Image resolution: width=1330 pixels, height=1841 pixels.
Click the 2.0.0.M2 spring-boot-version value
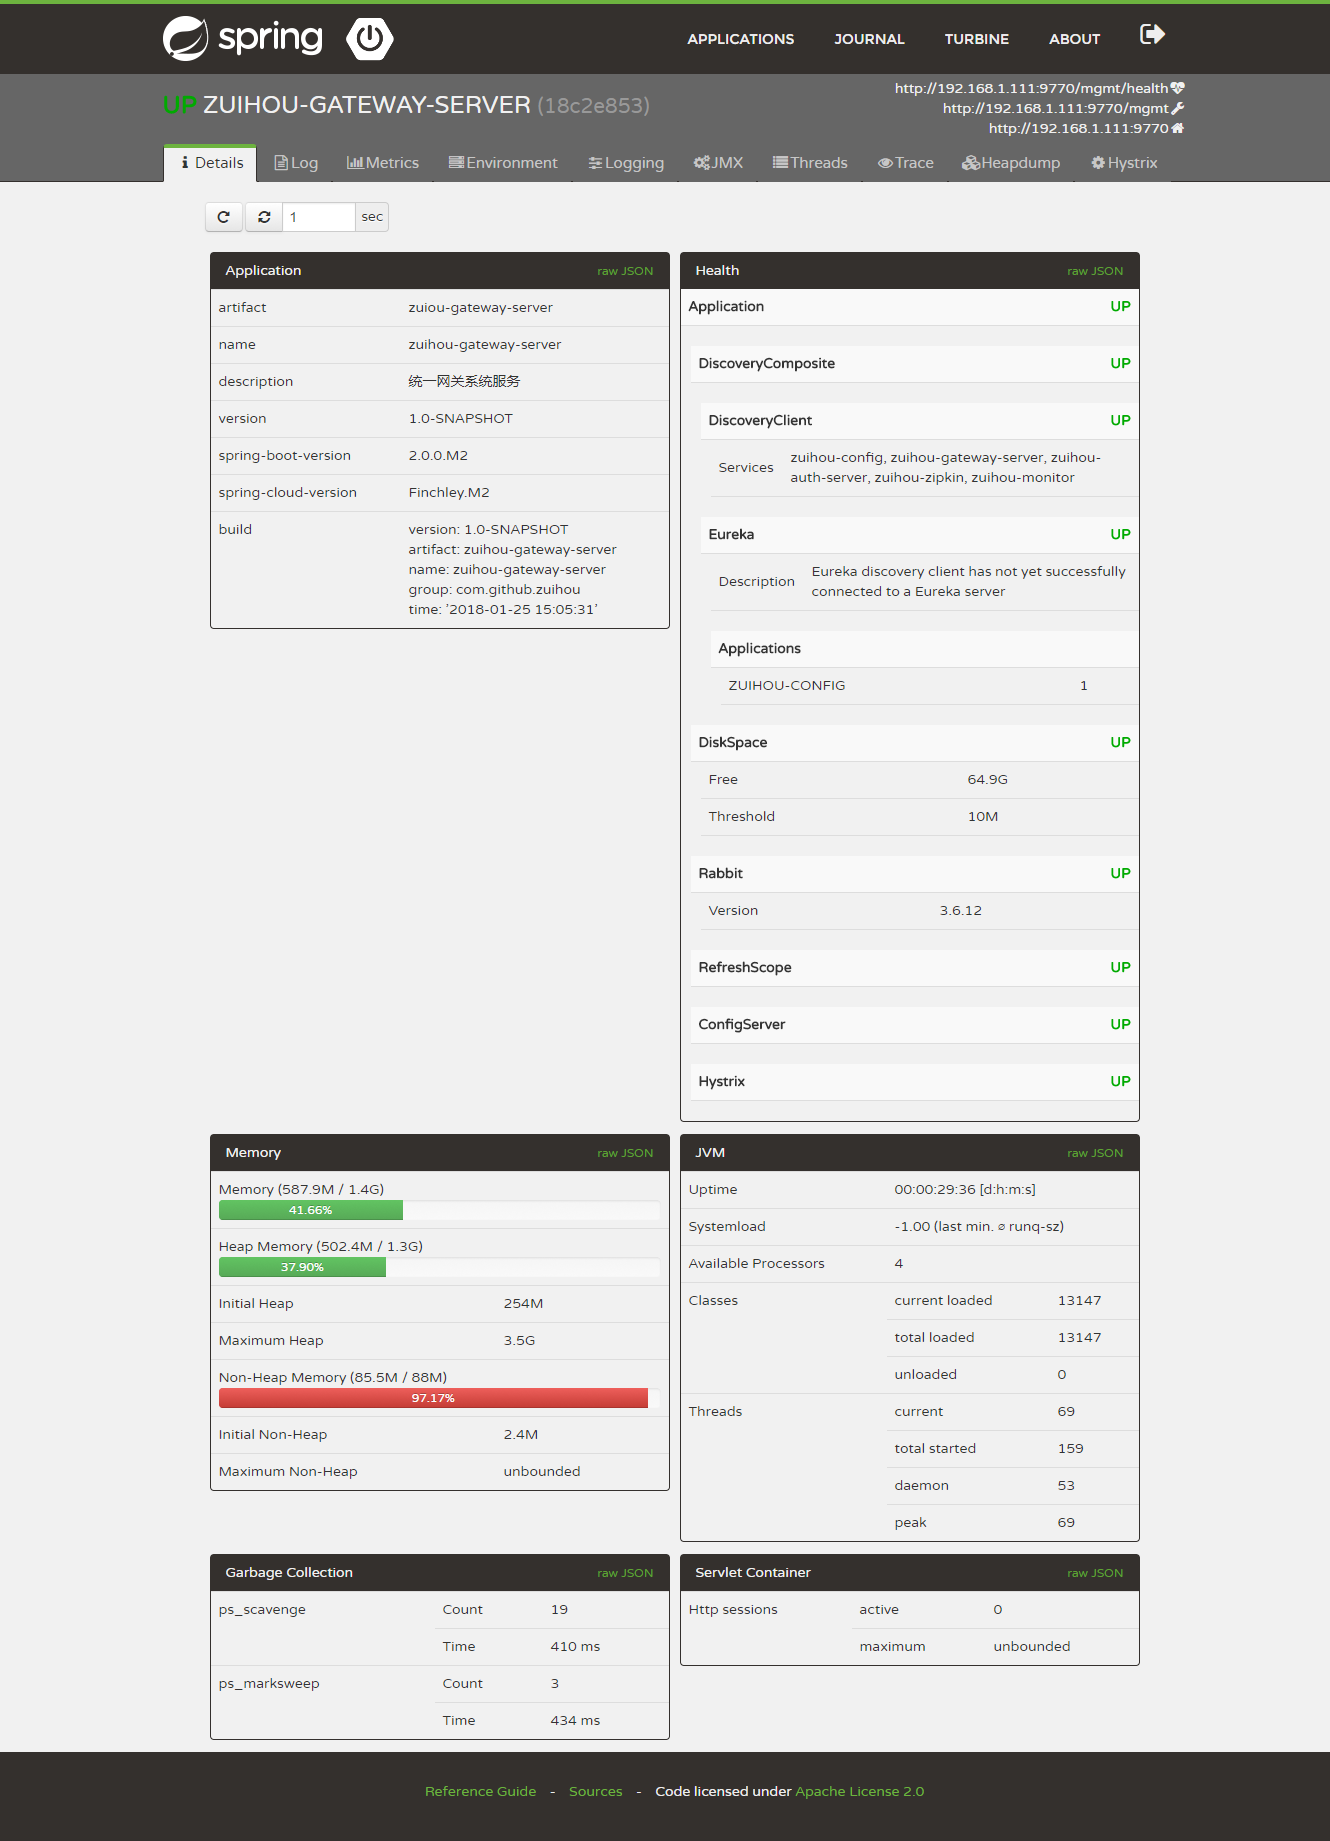438,455
